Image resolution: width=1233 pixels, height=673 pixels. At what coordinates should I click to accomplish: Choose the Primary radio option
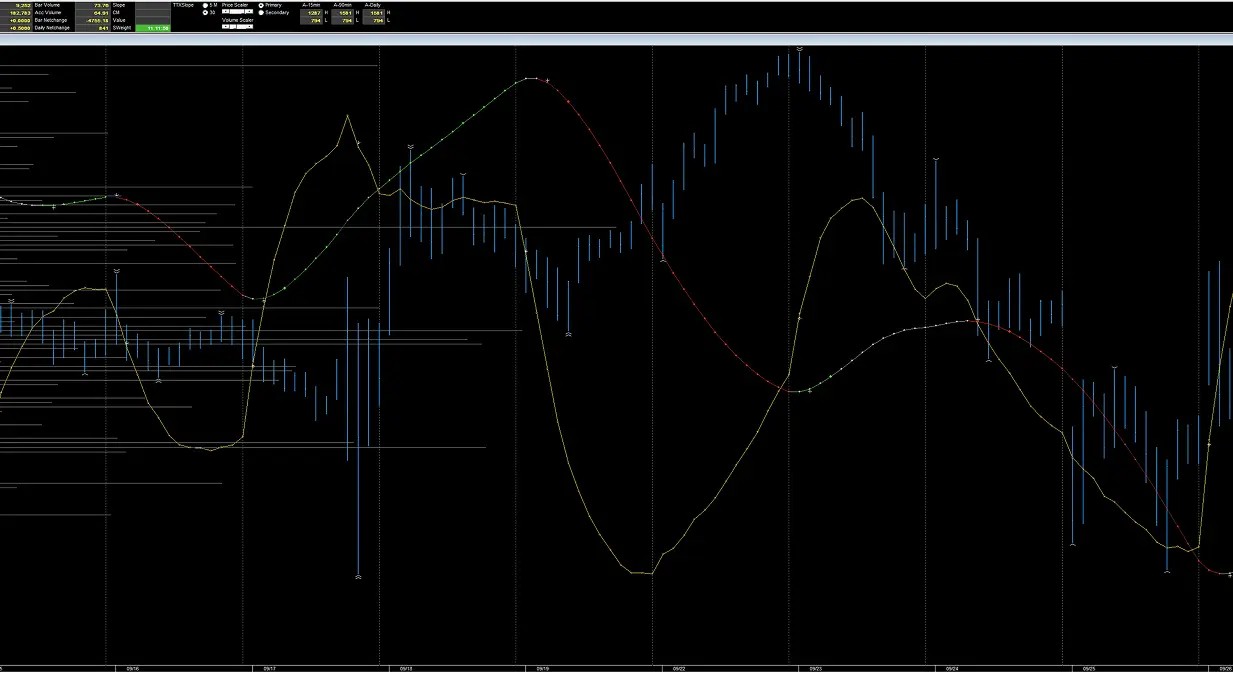pyautogui.click(x=261, y=5)
